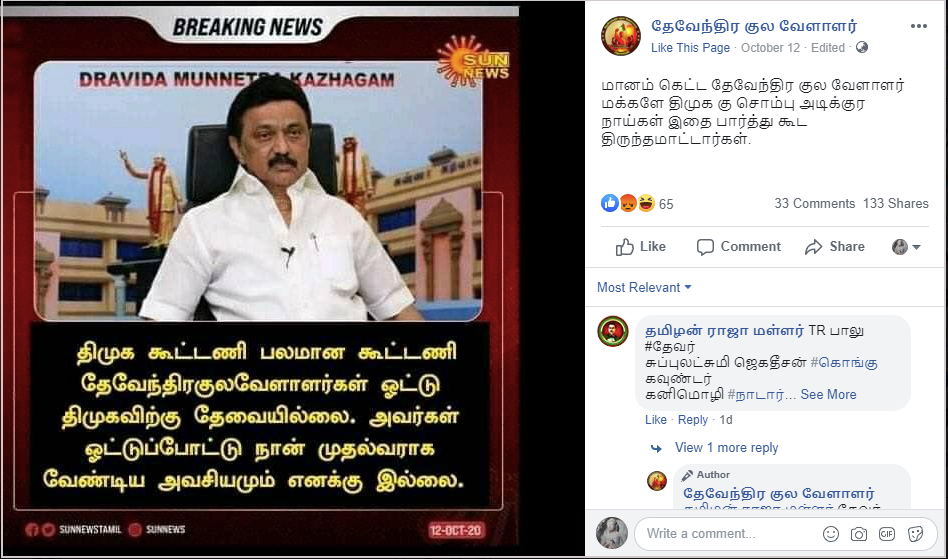Viewport: 948px width, 559px height.
Task: Share the post
Action: pyautogui.click(x=834, y=247)
